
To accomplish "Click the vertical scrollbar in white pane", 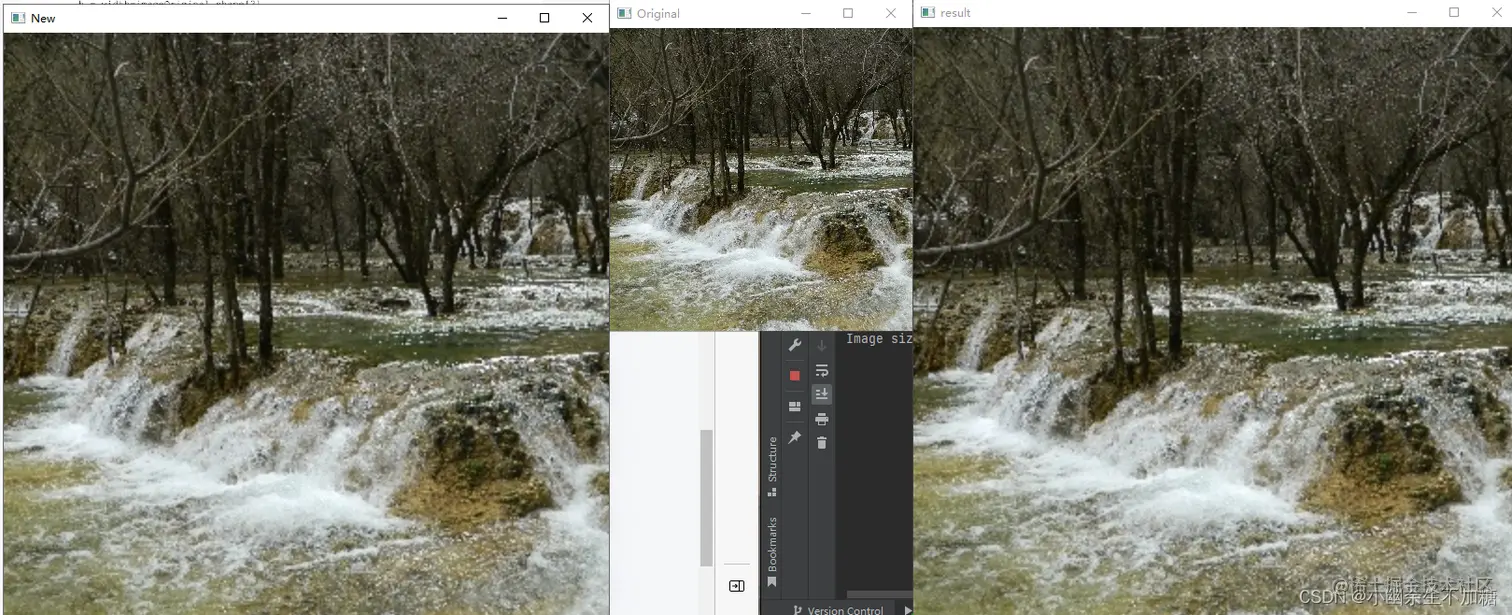I will 707,497.
